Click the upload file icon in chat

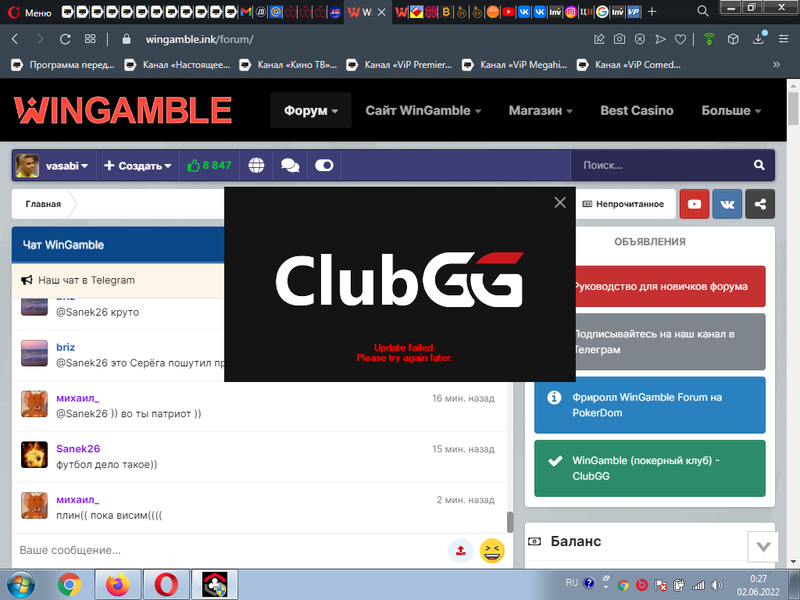click(x=460, y=550)
